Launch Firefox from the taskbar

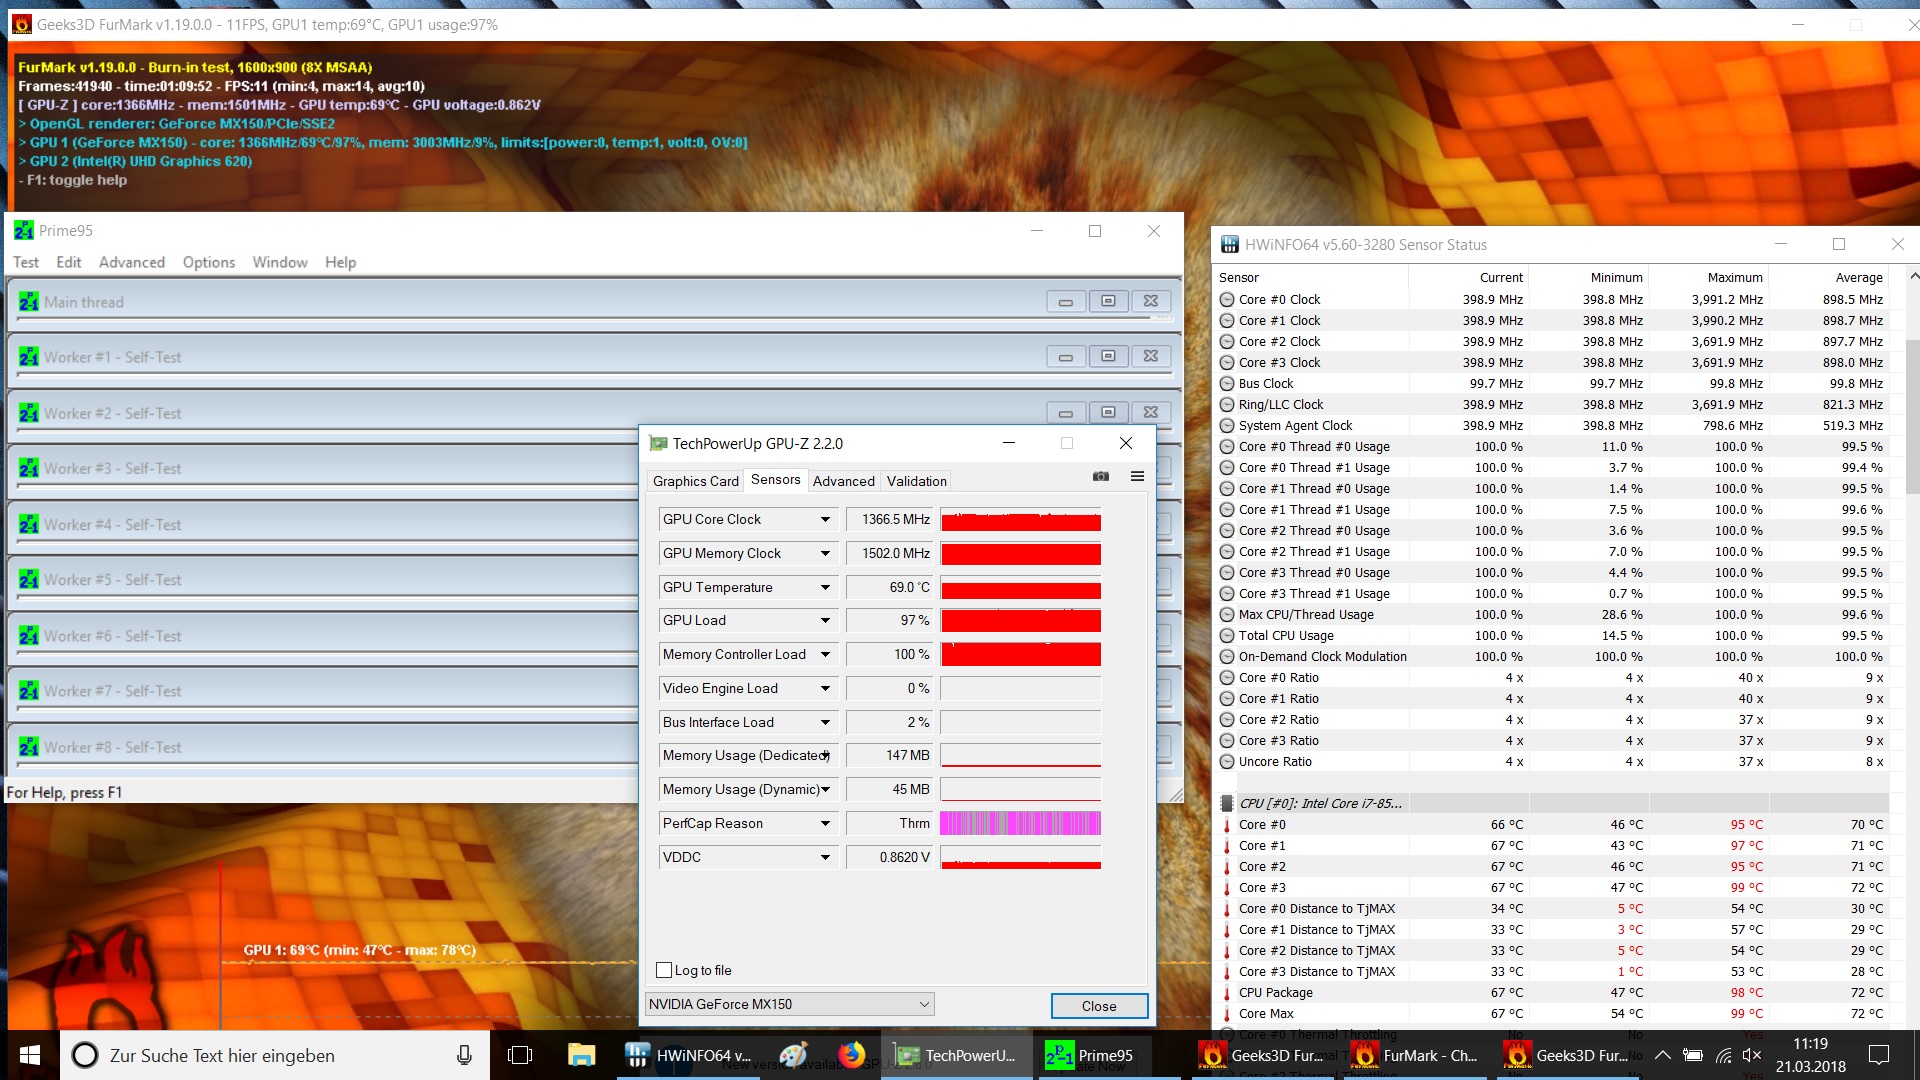pos(851,1055)
